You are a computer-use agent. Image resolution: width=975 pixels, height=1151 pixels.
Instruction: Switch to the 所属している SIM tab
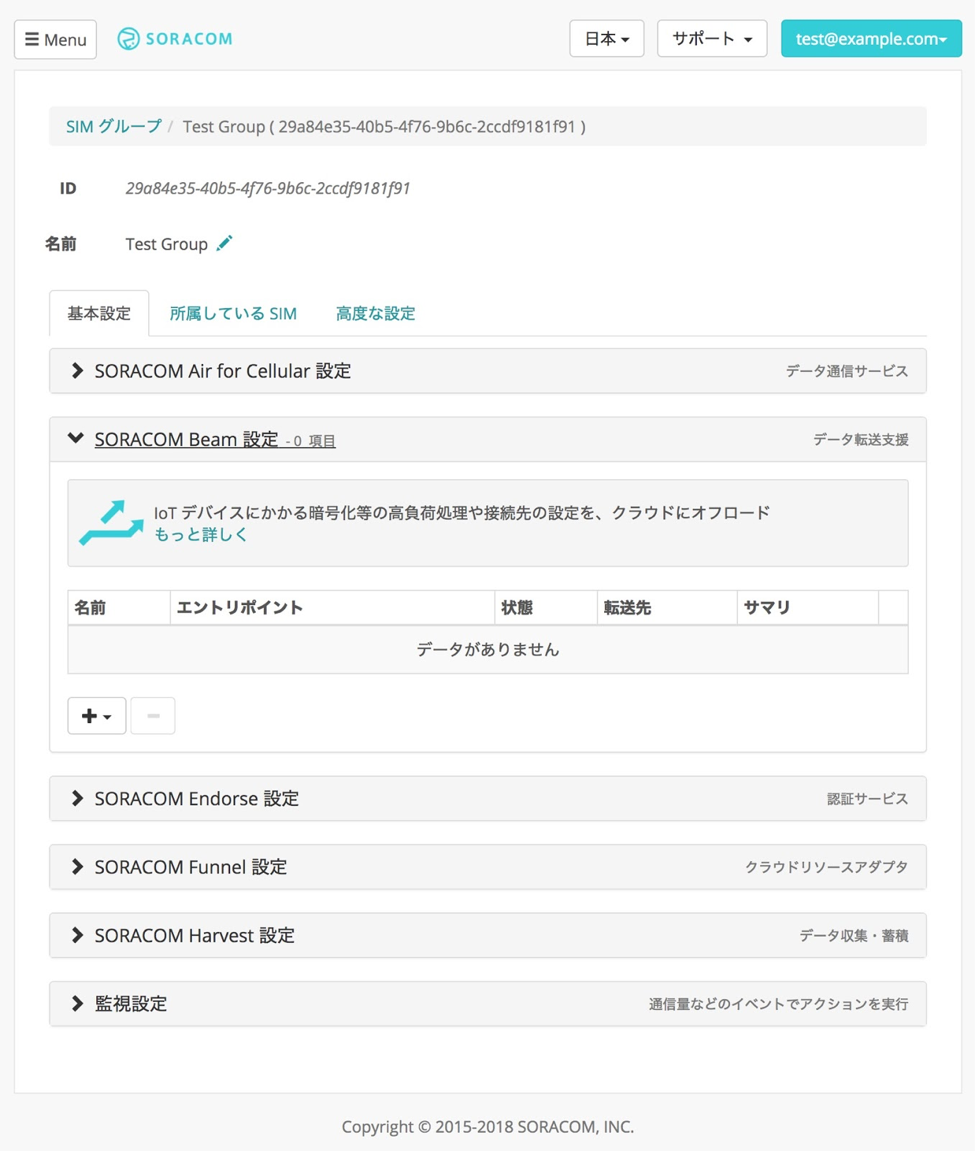[233, 313]
